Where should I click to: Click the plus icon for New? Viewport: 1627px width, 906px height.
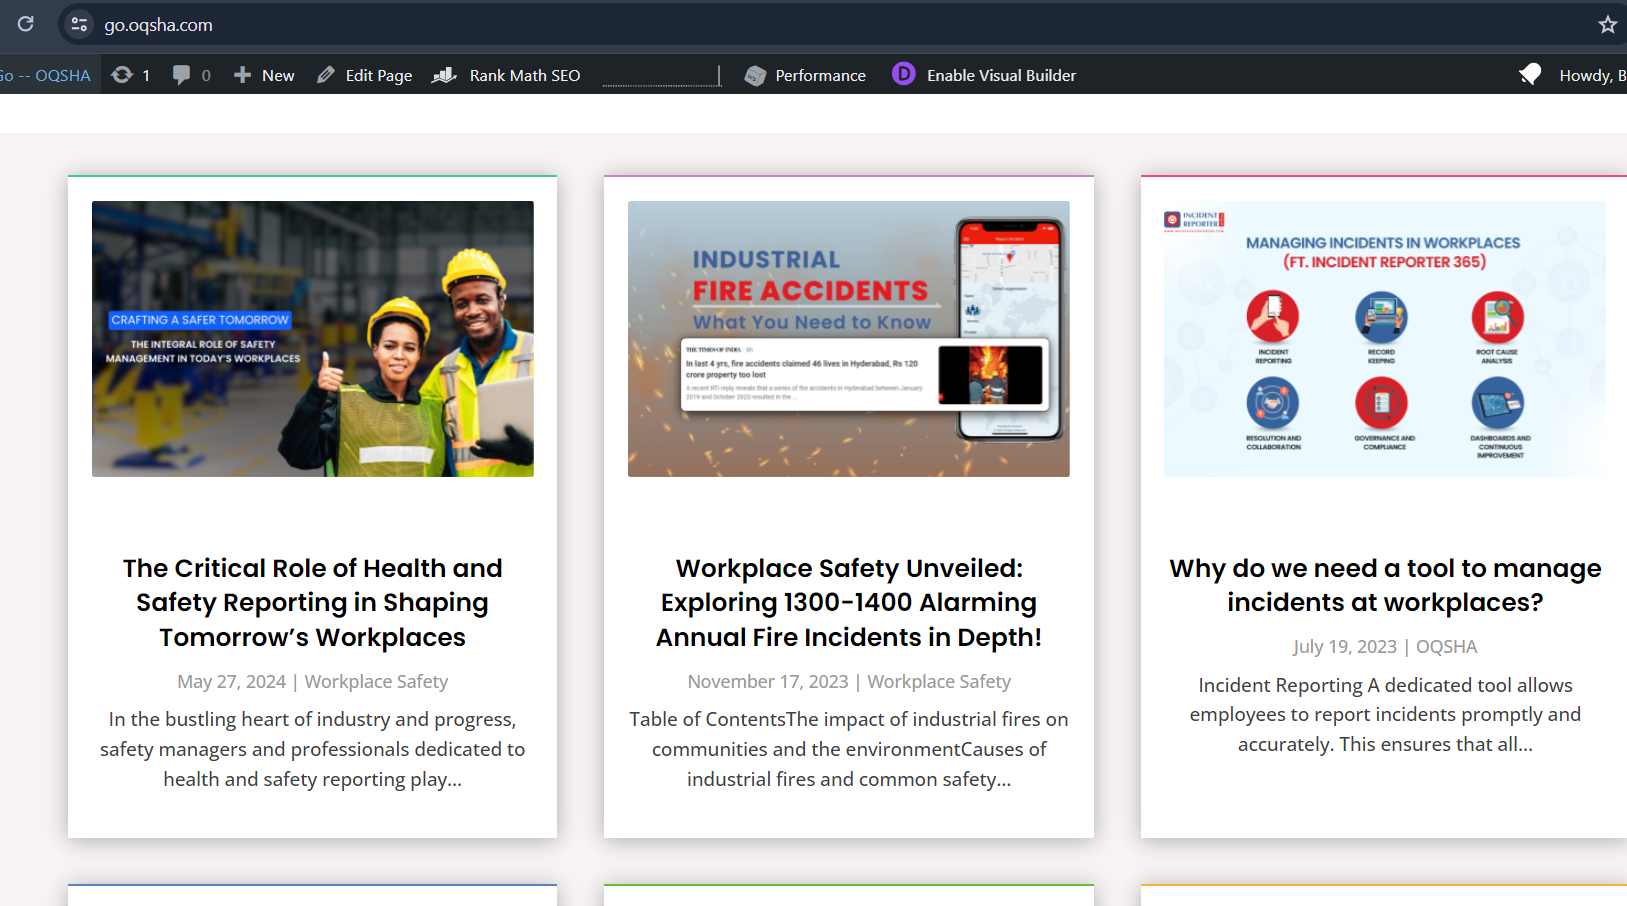point(242,75)
